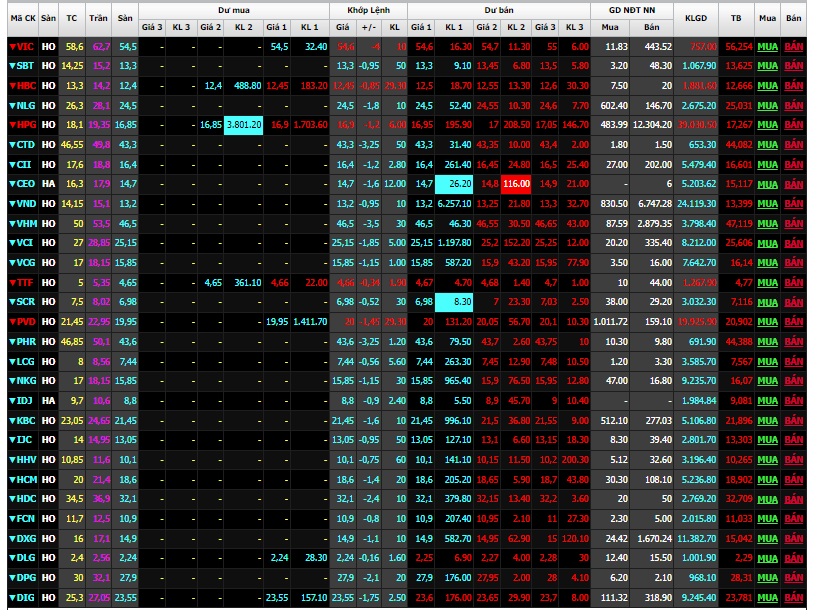The image size is (813, 610).
Task: Click 12.304.20 foreign sell value for HPG
Action: click(x=652, y=125)
